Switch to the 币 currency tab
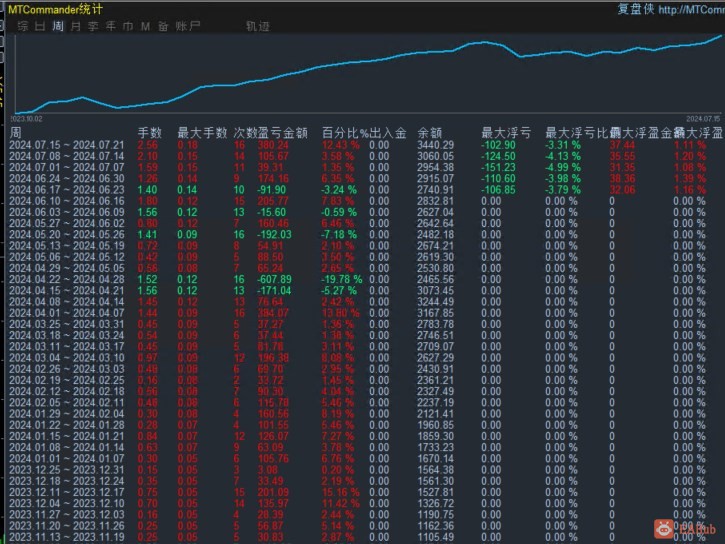Image resolution: width=725 pixels, height=544 pixels. 128,26
